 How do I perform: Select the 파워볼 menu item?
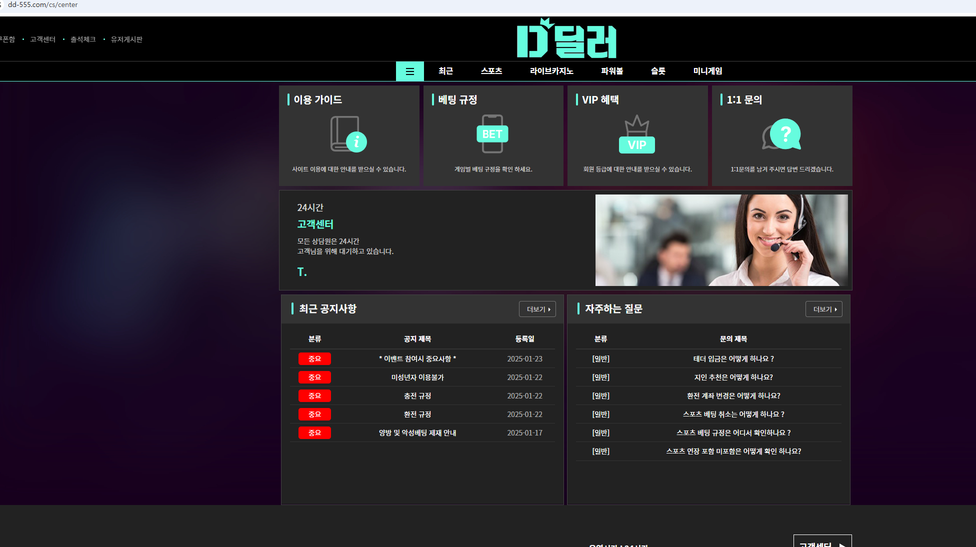coord(612,71)
